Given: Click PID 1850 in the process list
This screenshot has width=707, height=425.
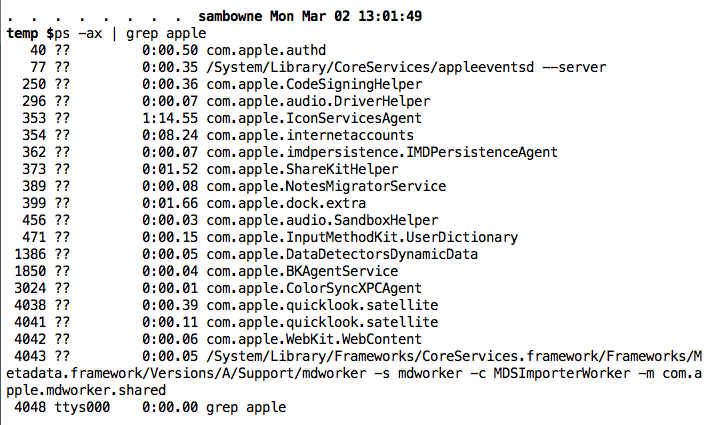Looking at the screenshot, I should (30, 271).
